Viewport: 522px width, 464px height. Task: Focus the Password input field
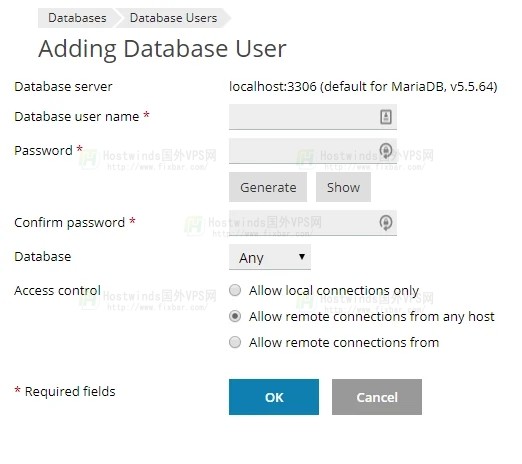tap(313, 151)
